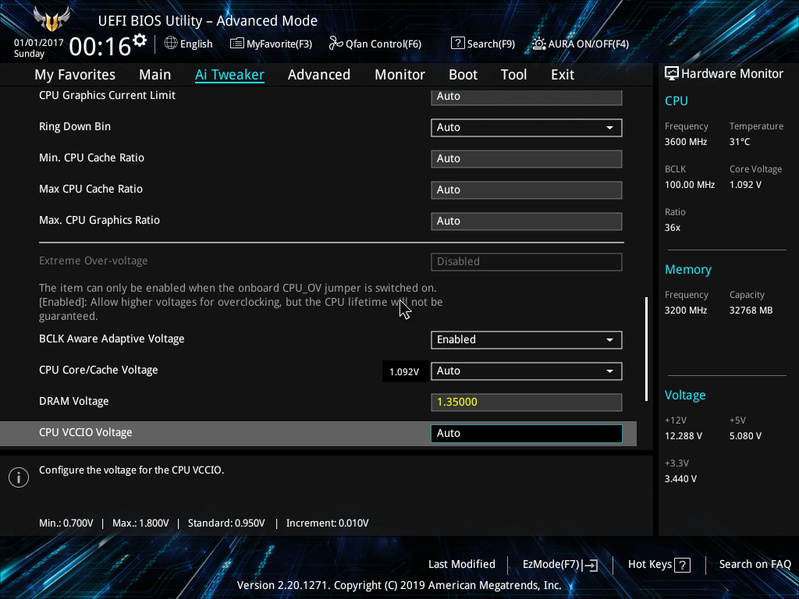This screenshot has height=599, width=799.
Task: Click the Search(F9) question mark icon
Action: 458,43
